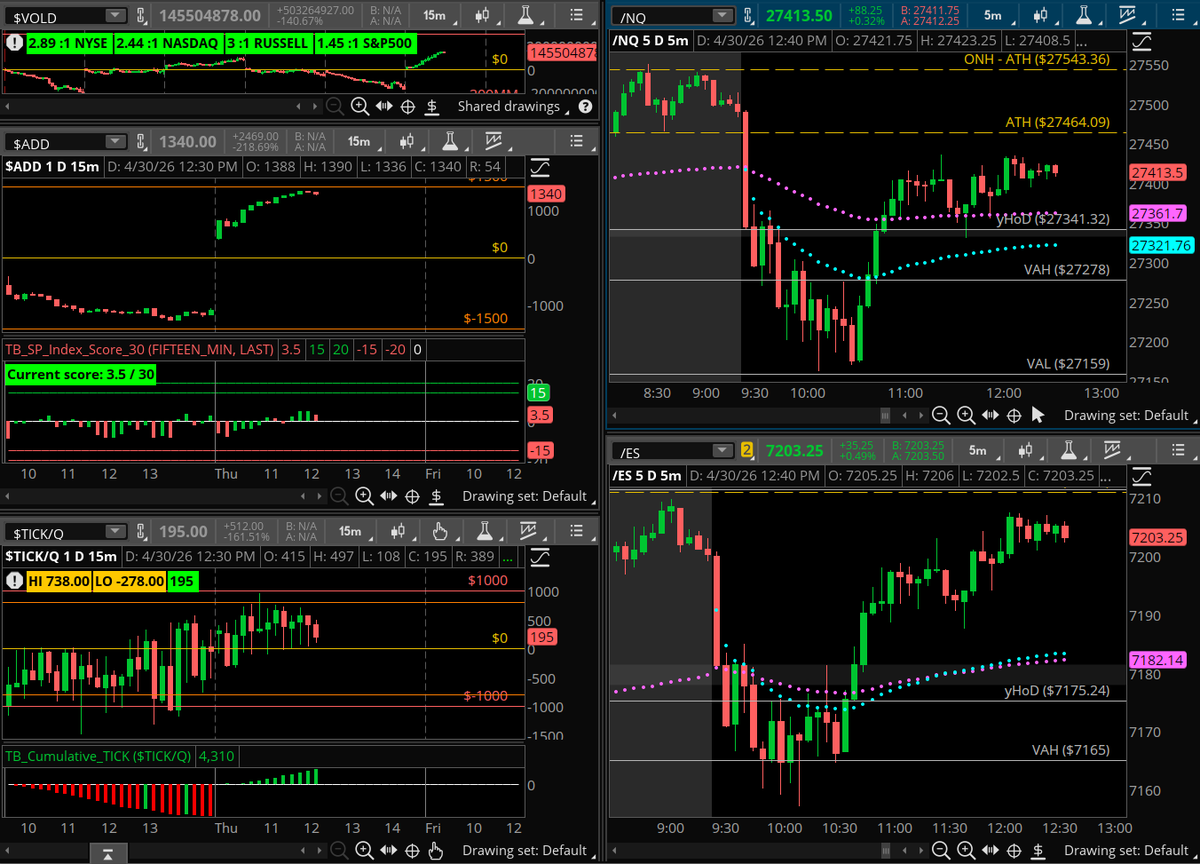This screenshot has height=864, width=1200.
Task: Toggle symbol link for $TICK/Q chart
Action: click(142, 531)
